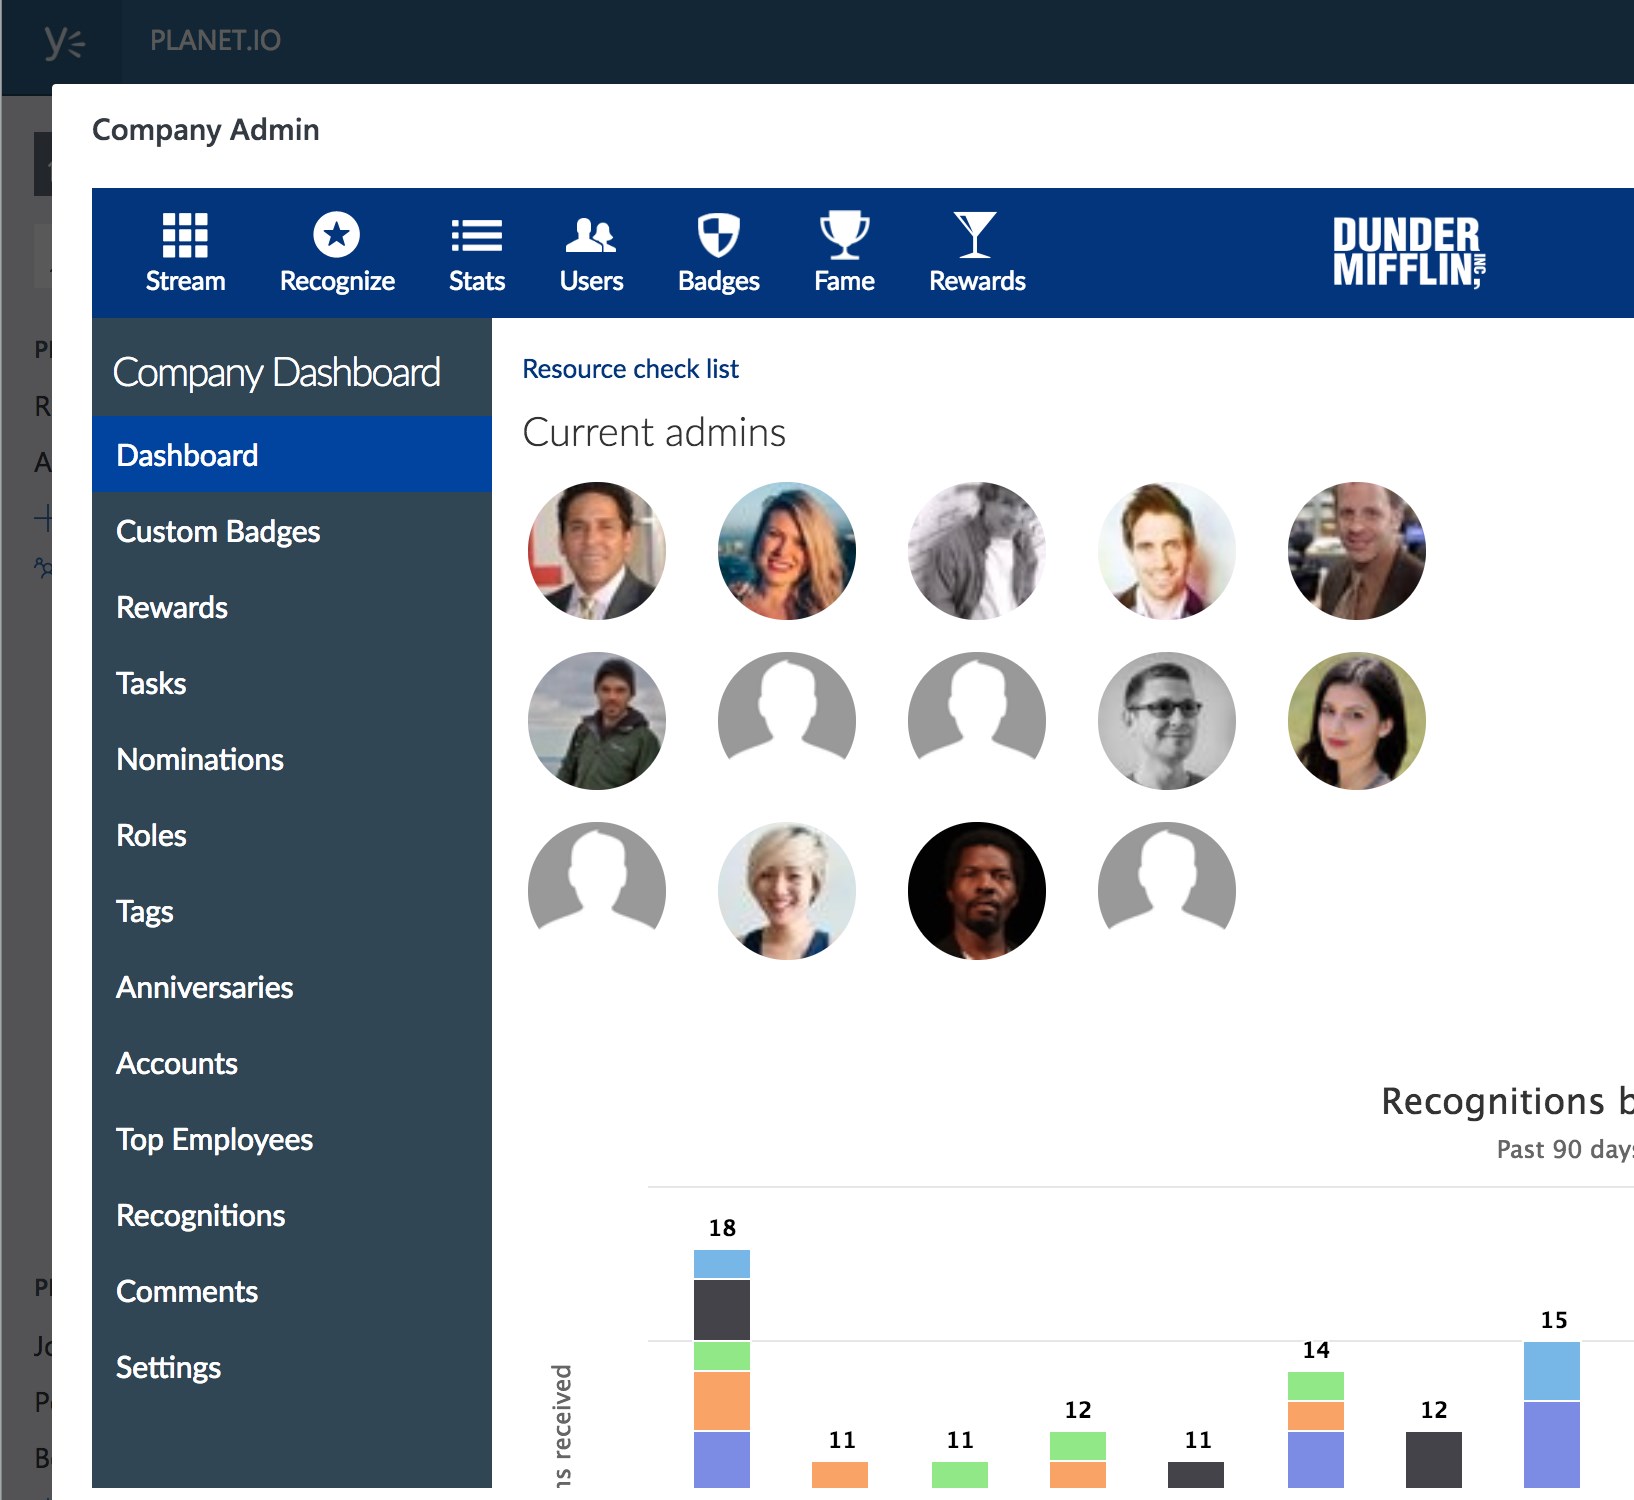Click the Recognize star icon
1634x1500 pixels.
[337, 235]
